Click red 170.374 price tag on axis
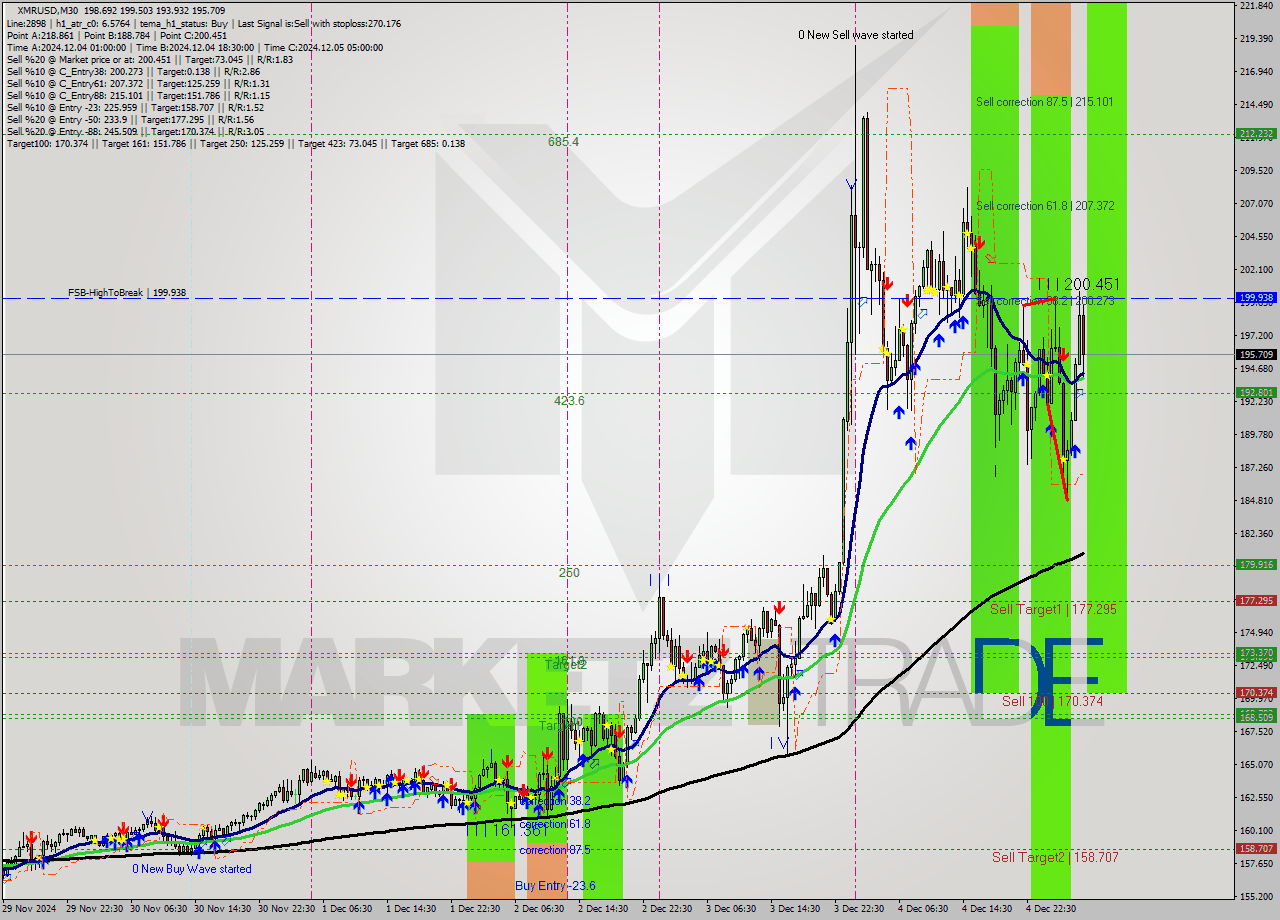The width and height of the screenshot is (1280, 920). coord(1256,693)
